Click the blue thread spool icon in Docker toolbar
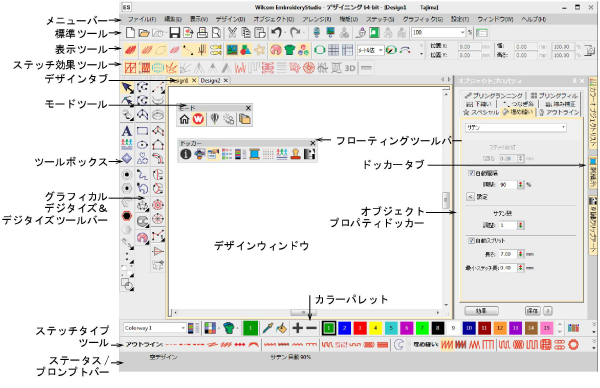 (x=254, y=154)
